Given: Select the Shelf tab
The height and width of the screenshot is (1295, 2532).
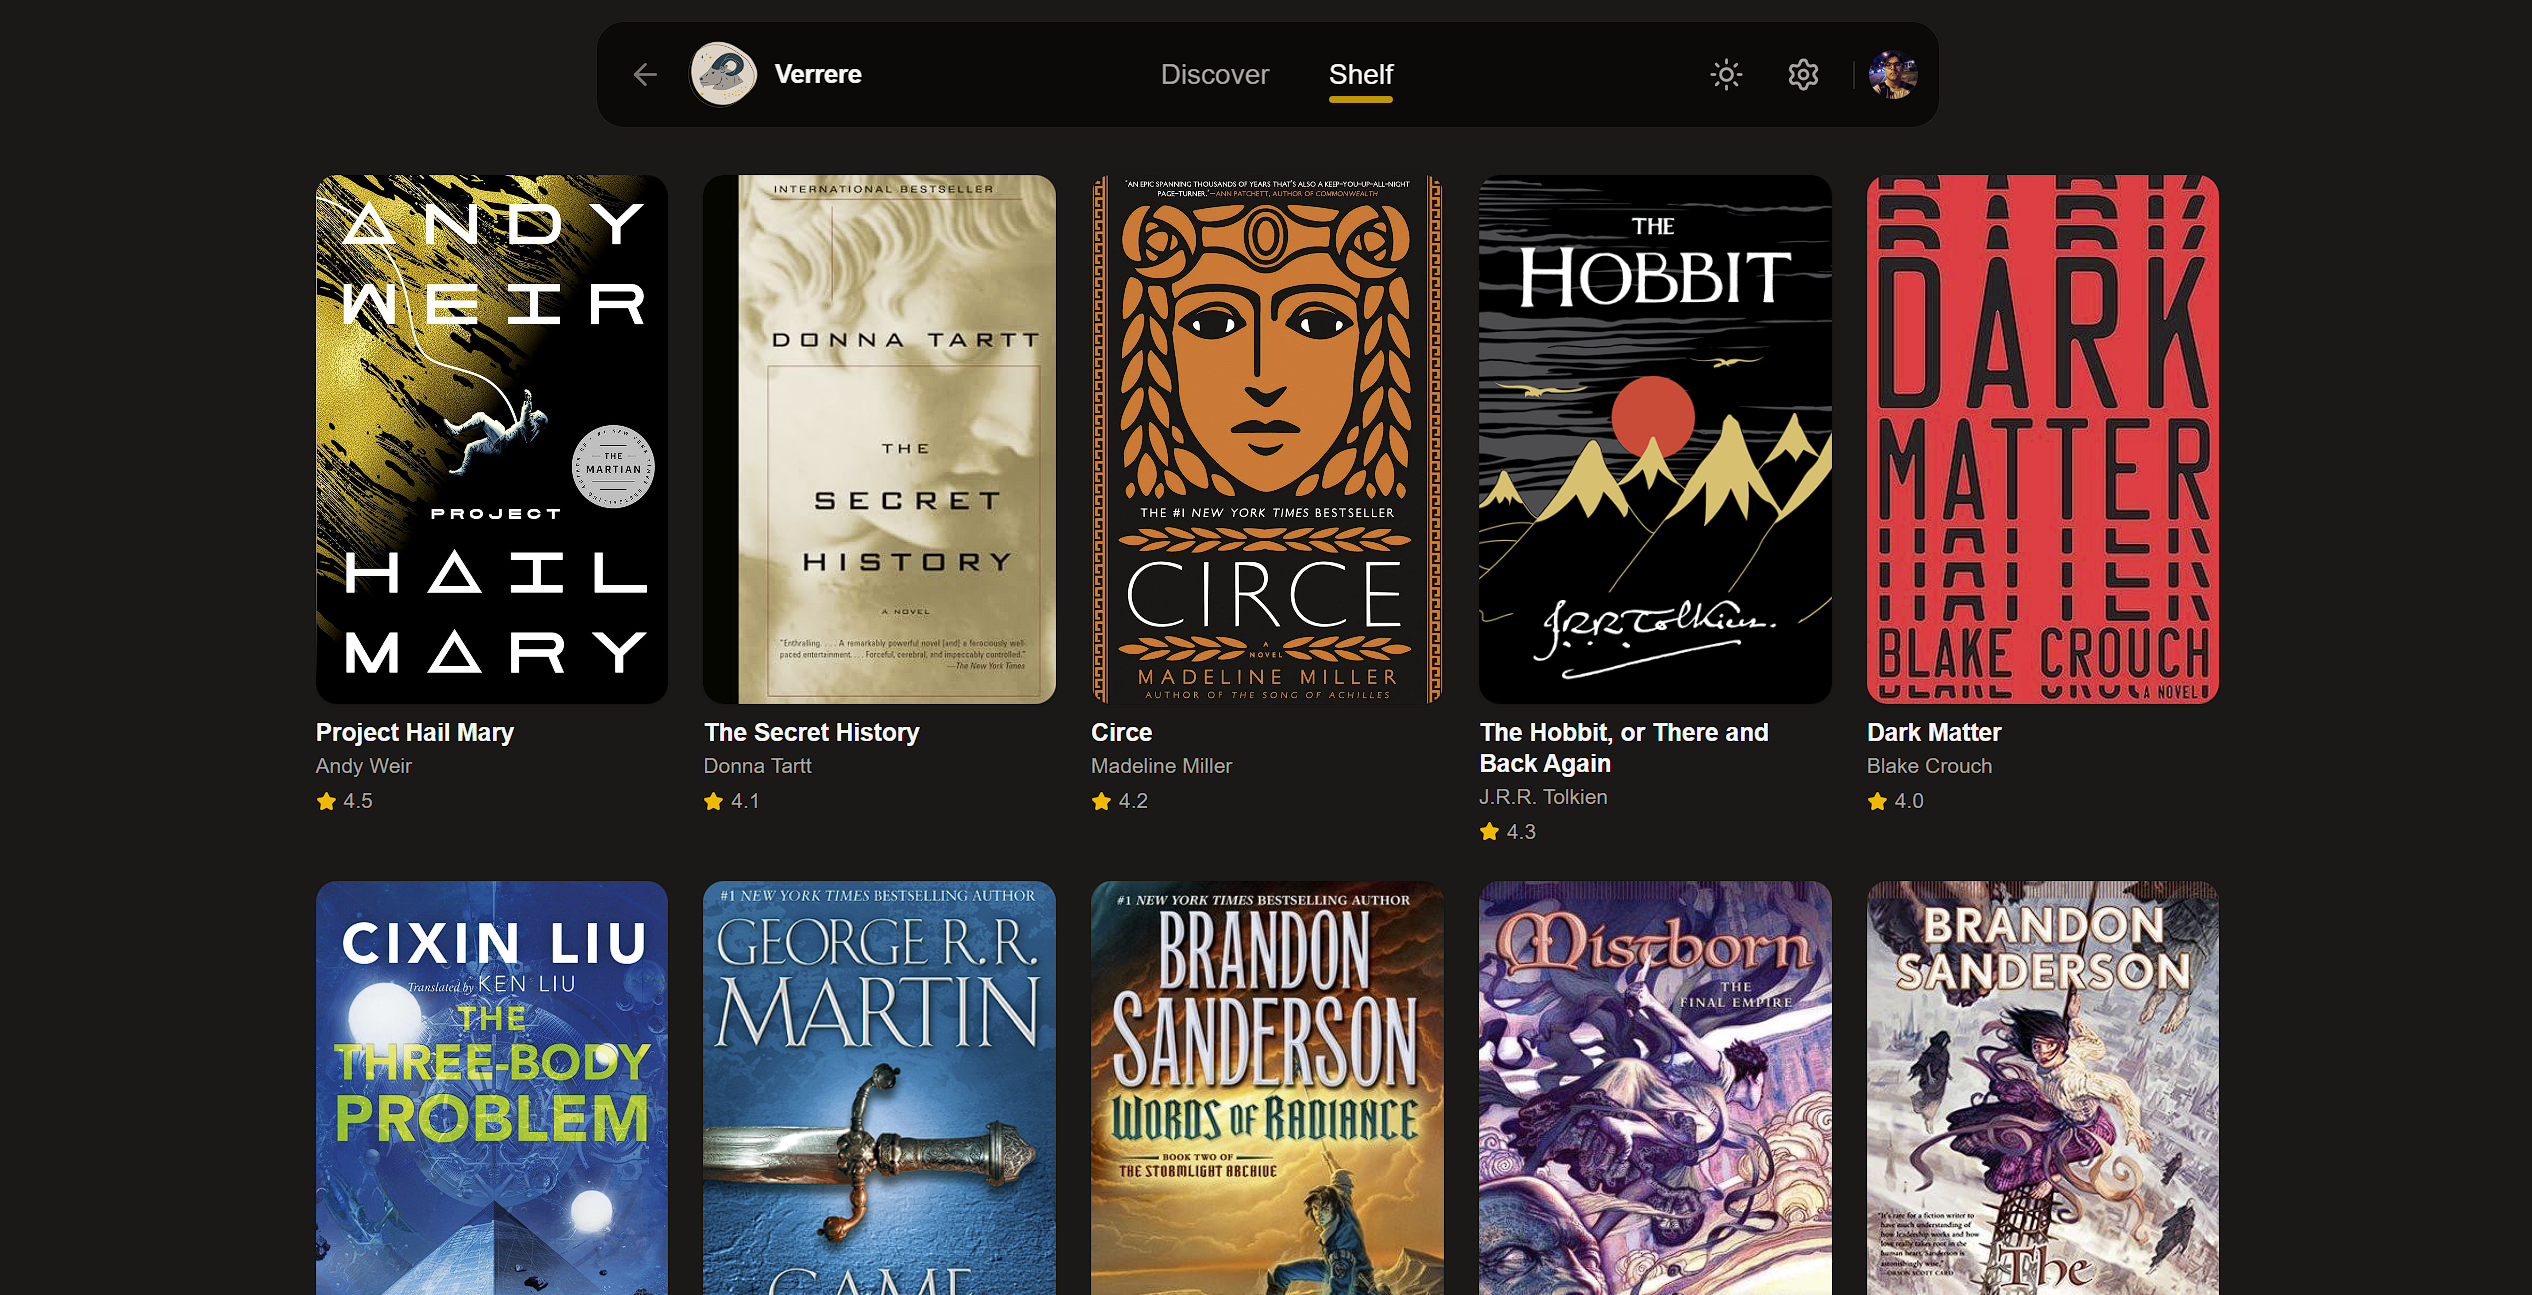Looking at the screenshot, I should point(1361,74).
